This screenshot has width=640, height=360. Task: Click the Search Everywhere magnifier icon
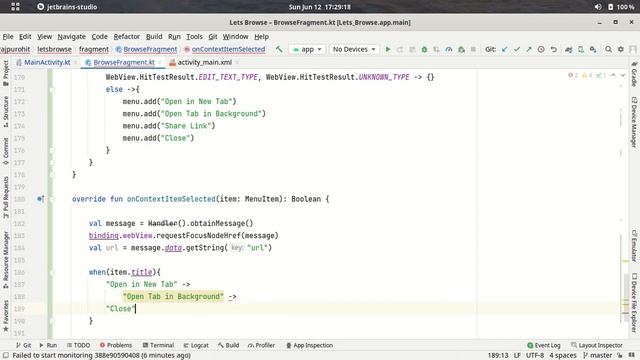608,49
